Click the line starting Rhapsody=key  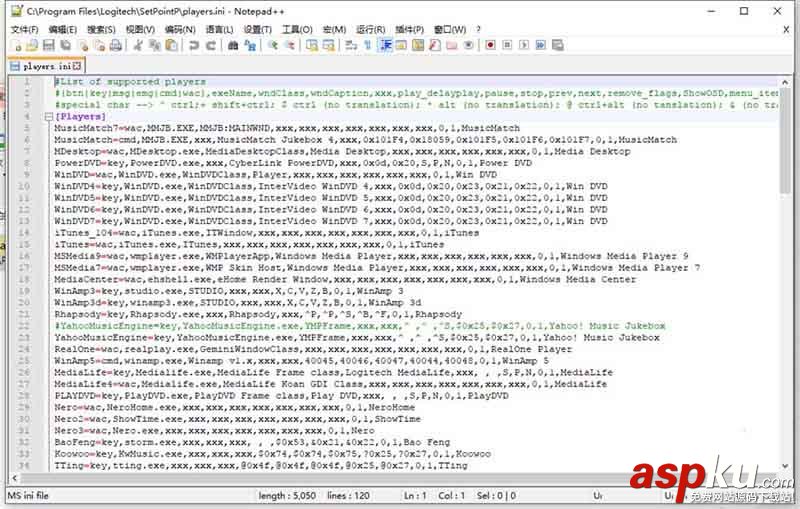[258, 314]
